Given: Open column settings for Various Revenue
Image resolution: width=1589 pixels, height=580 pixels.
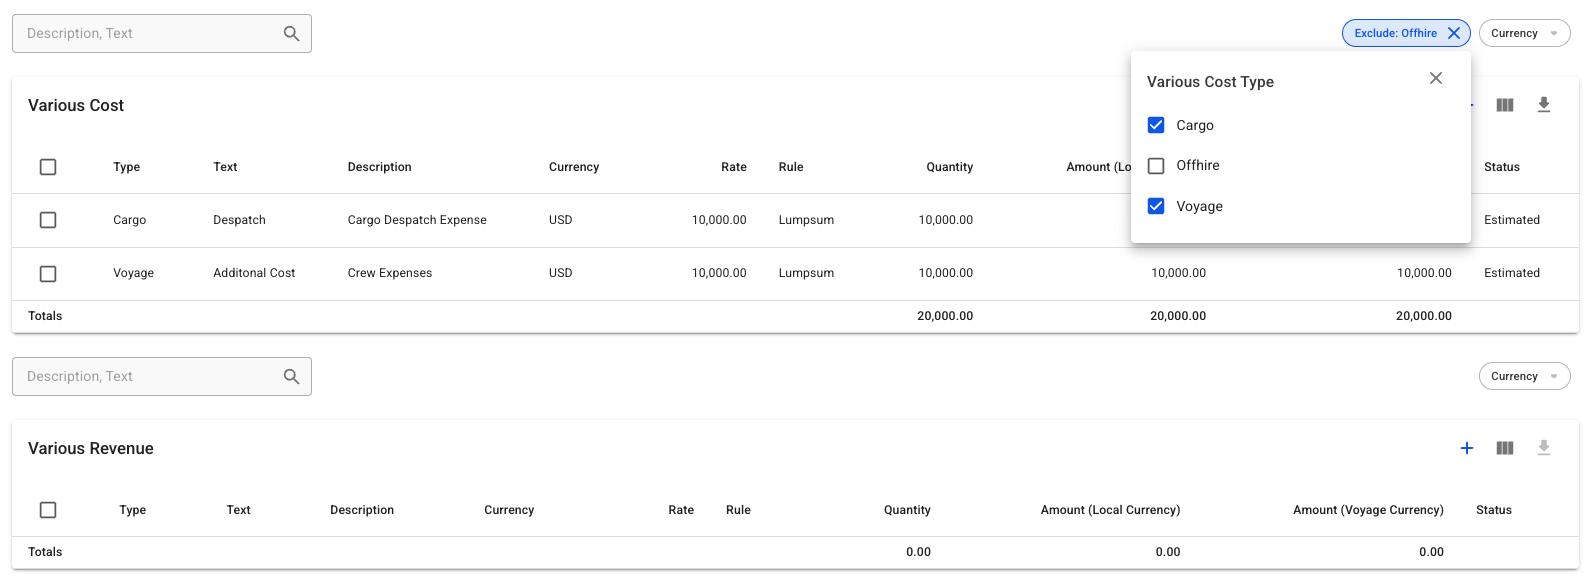Looking at the screenshot, I should click(1504, 448).
